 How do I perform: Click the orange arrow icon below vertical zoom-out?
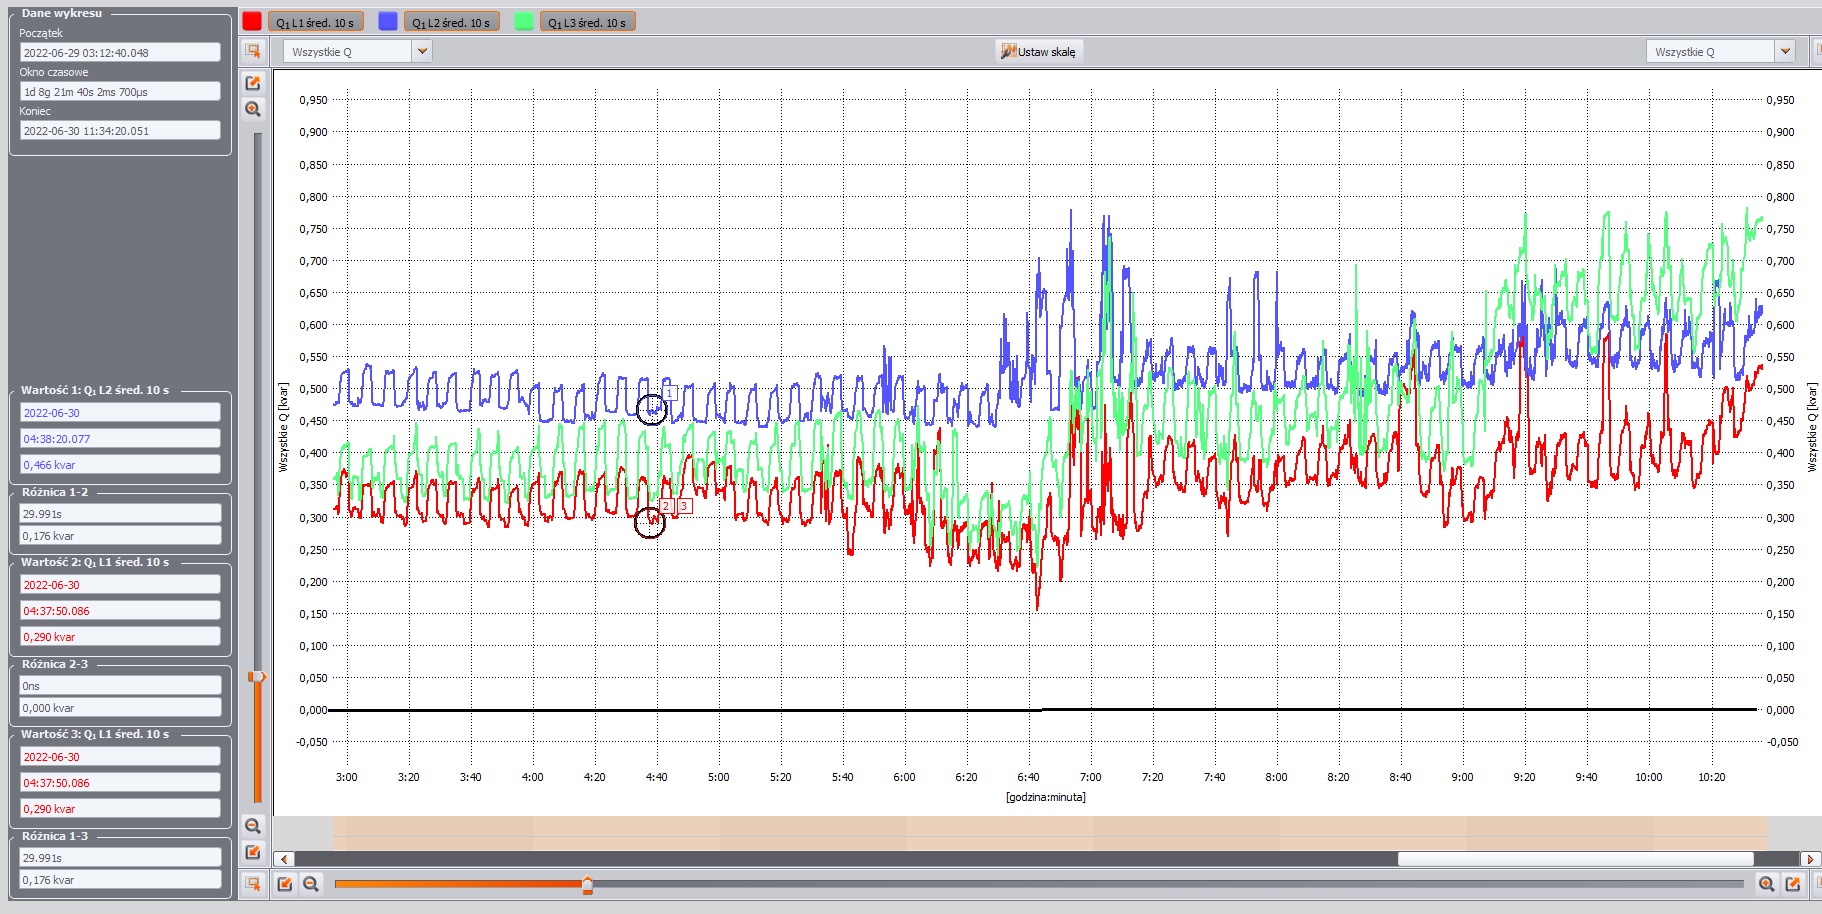click(x=253, y=852)
